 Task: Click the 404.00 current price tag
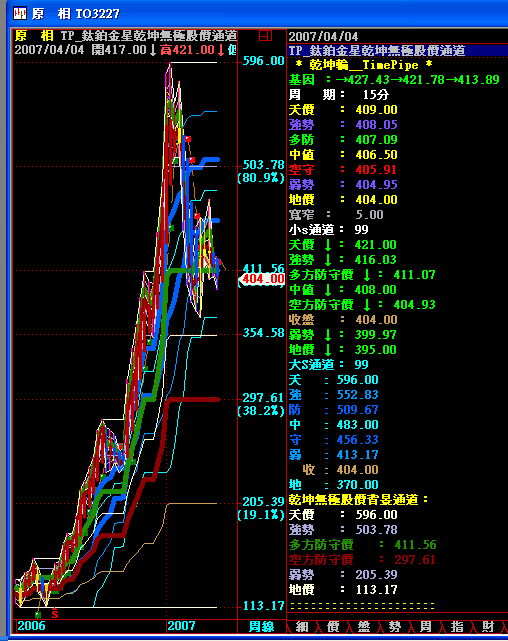(x=262, y=279)
